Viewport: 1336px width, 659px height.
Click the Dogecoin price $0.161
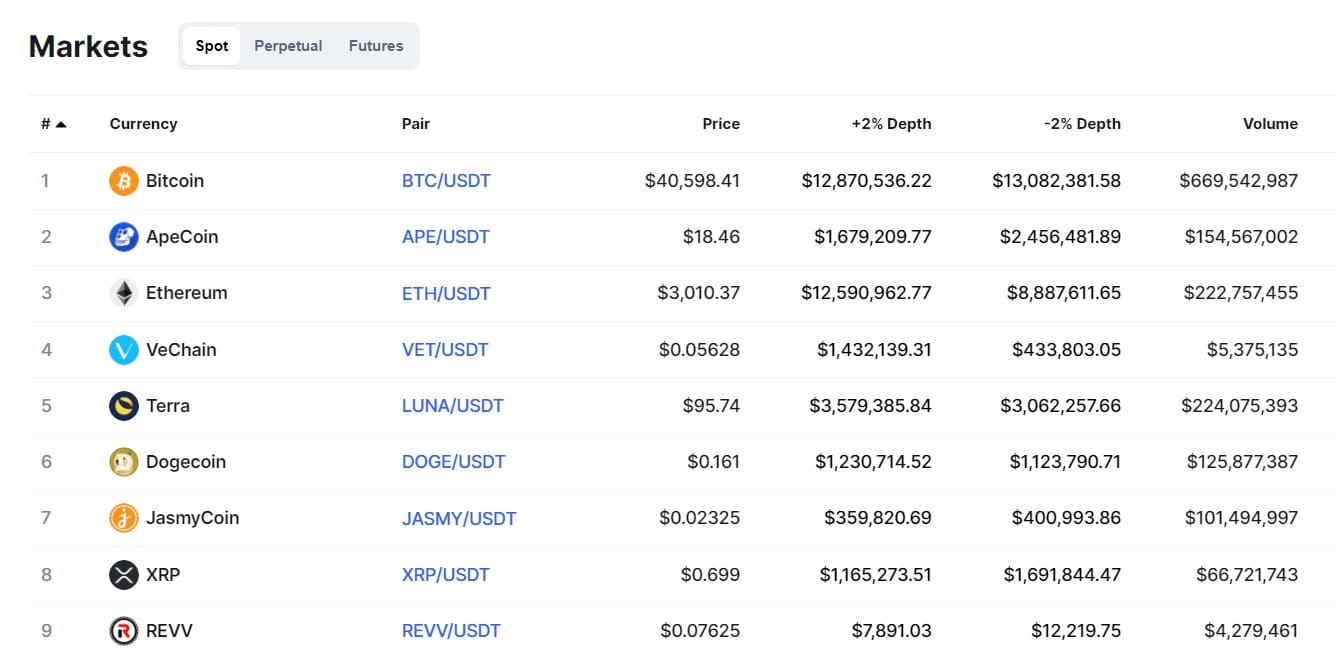[714, 462]
